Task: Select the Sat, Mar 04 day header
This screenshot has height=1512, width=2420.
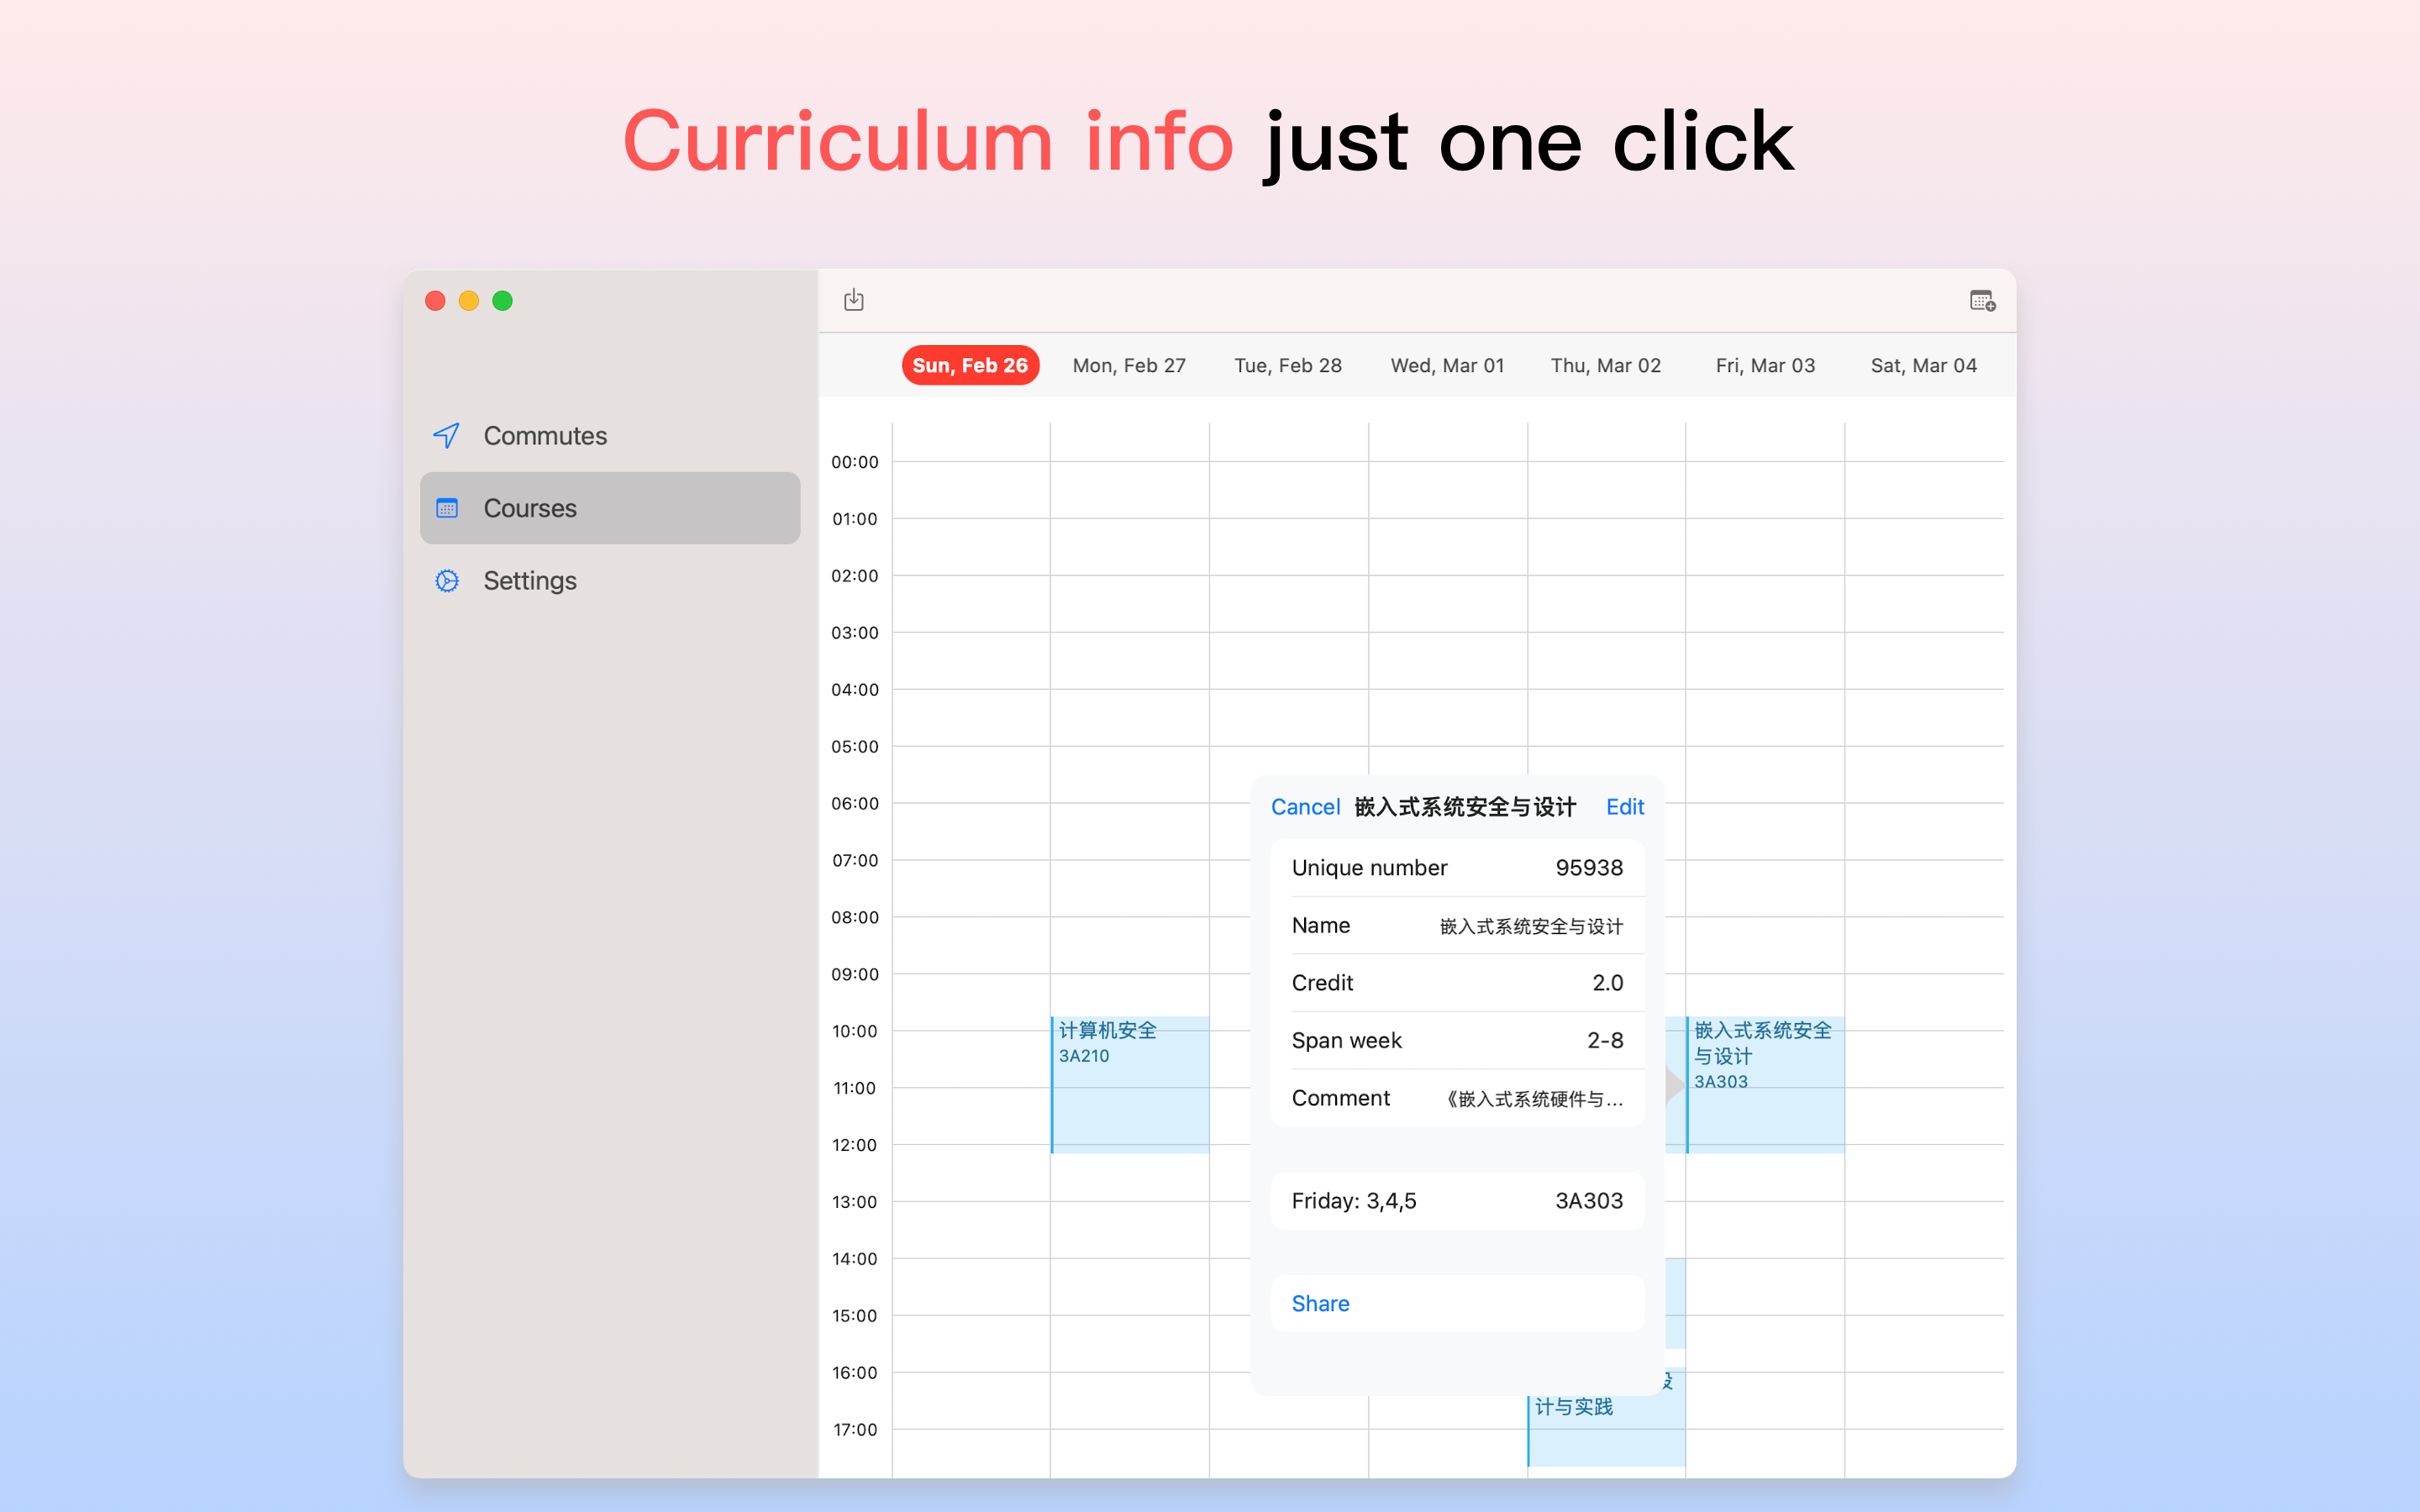Action: click(x=1924, y=365)
